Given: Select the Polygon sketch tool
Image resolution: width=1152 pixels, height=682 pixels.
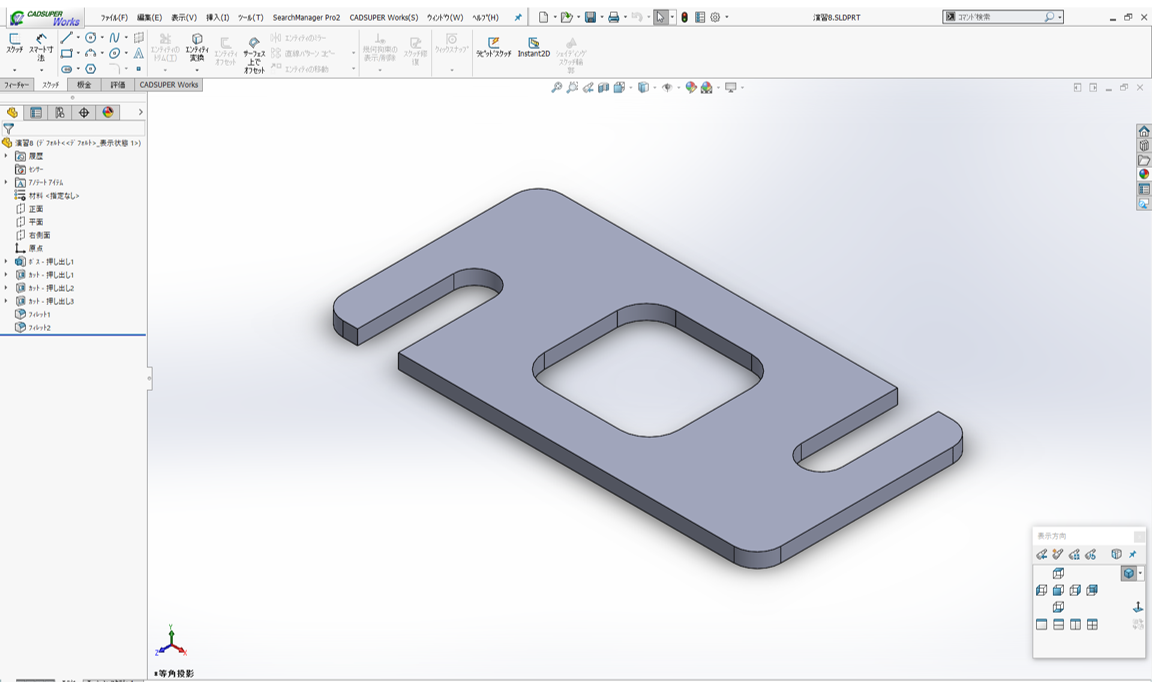Looking at the screenshot, I should tap(90, 68).
